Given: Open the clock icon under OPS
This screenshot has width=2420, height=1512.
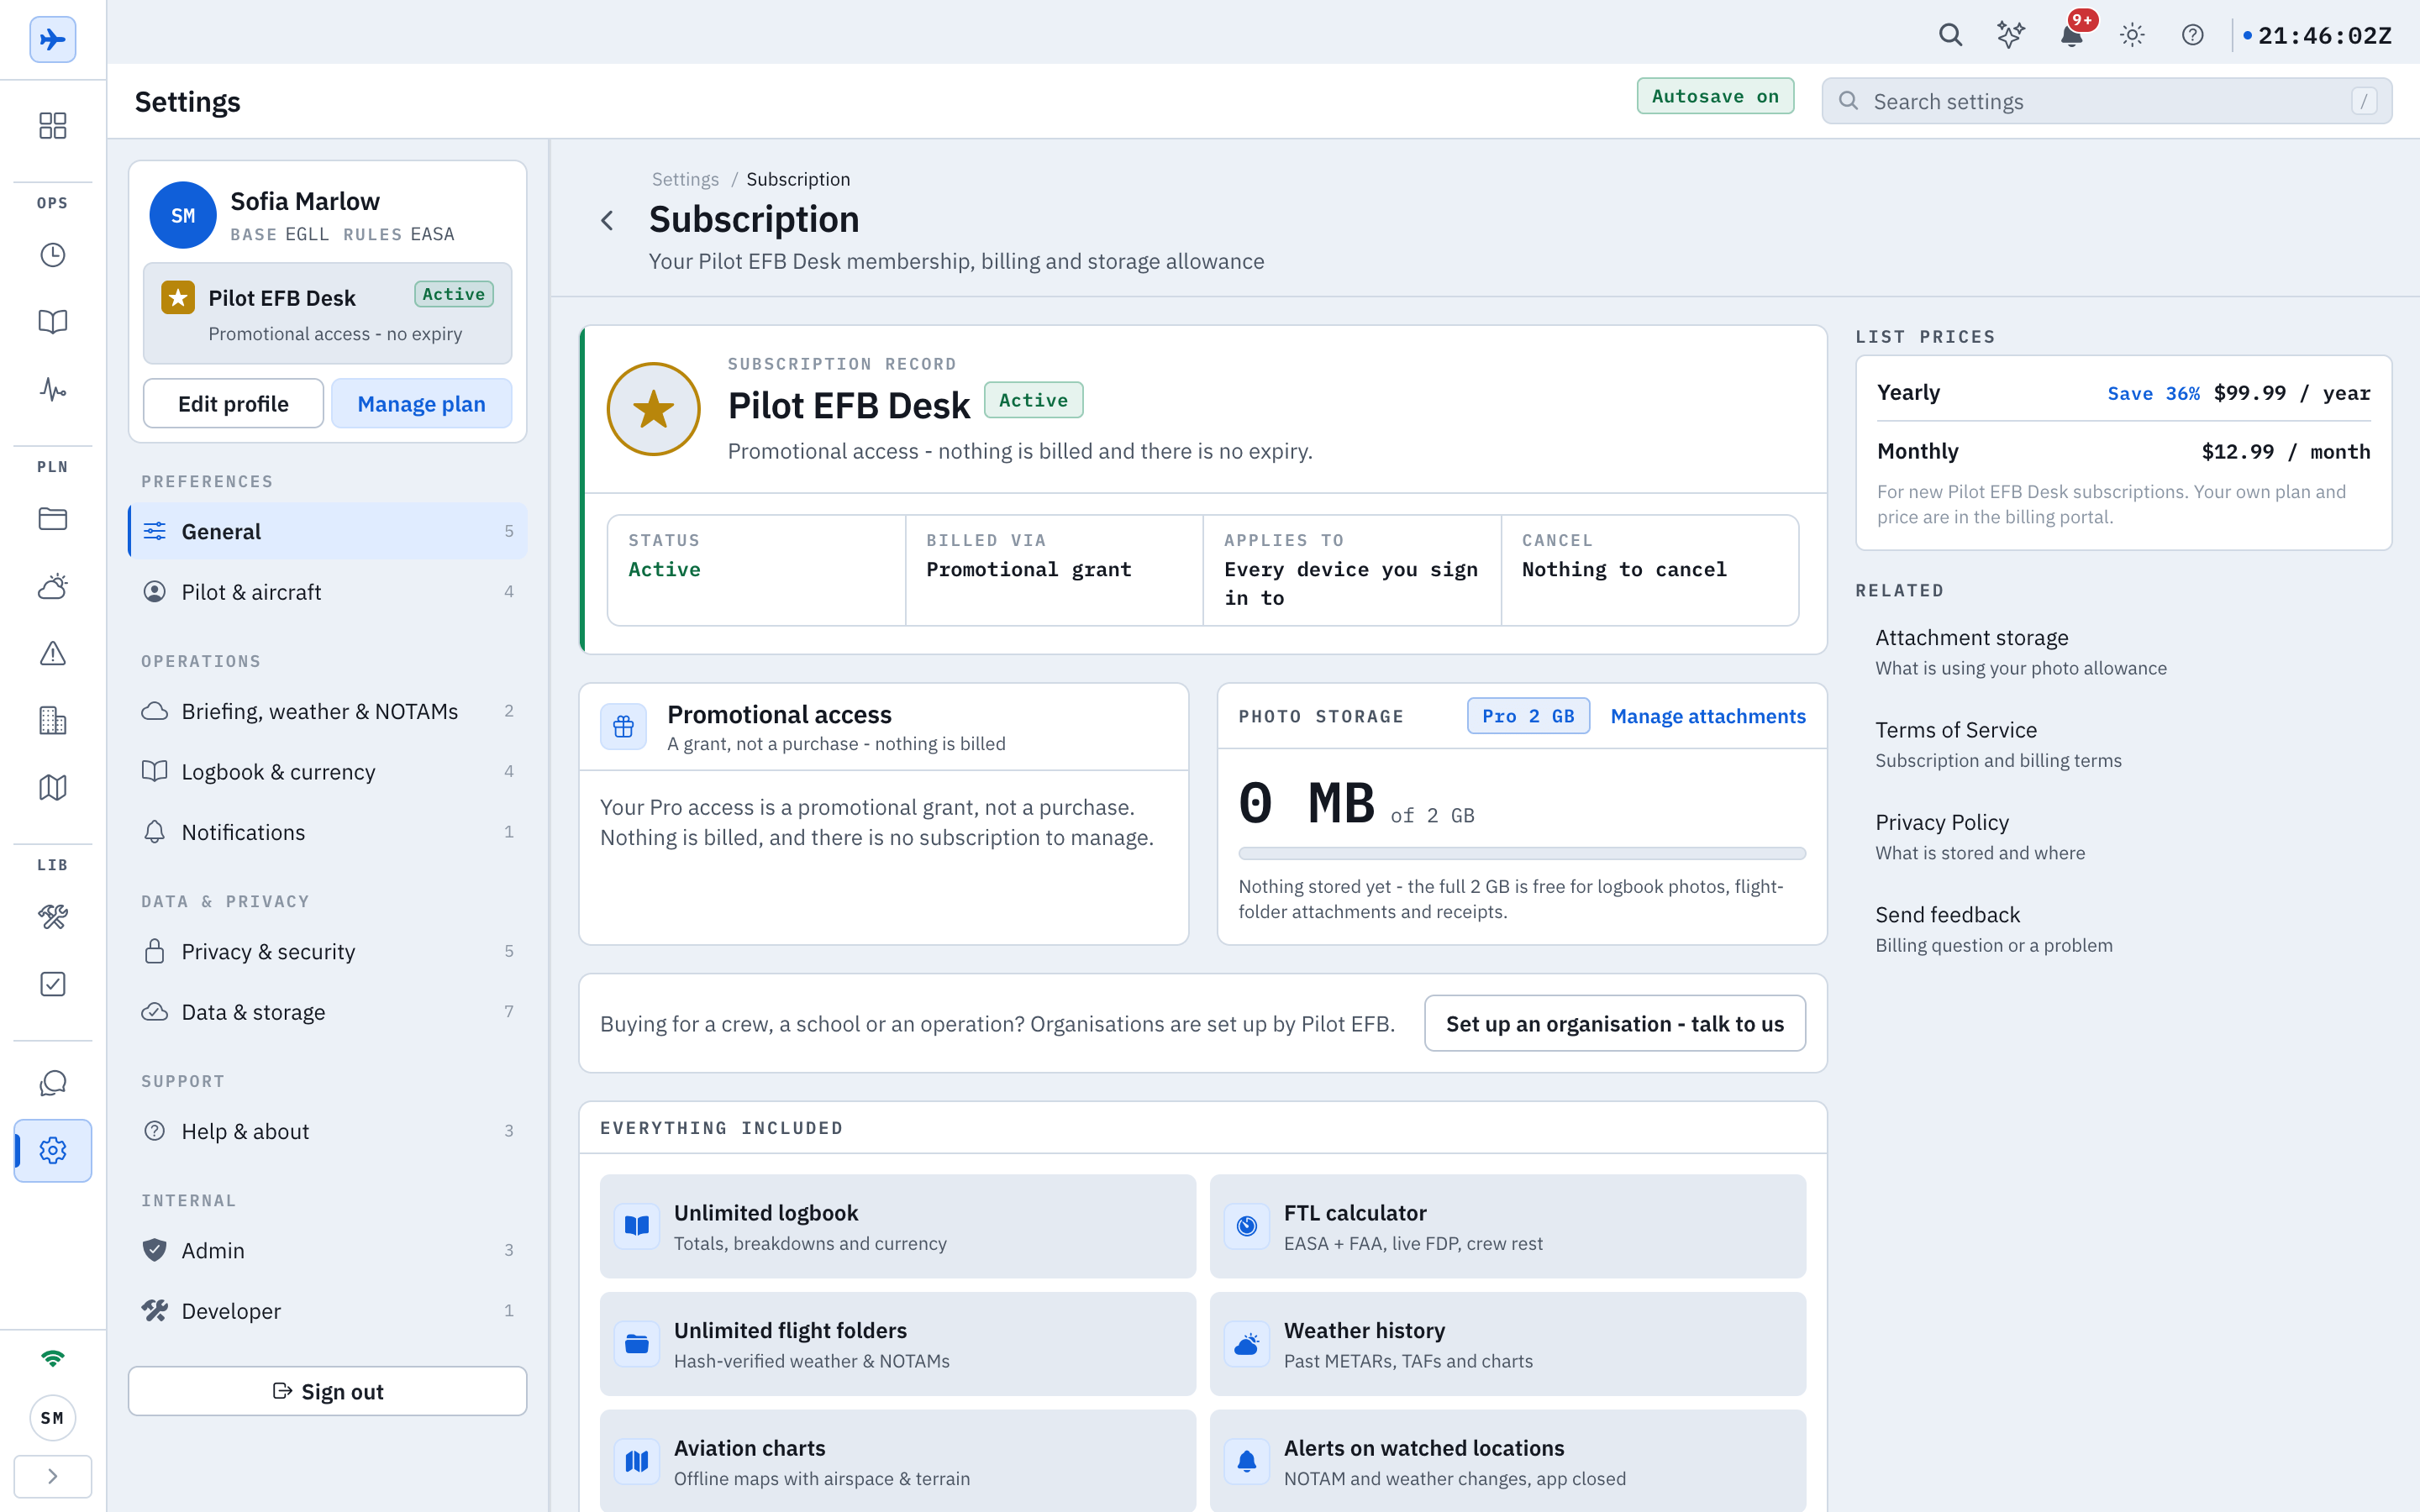Looking at the screenshot, I should [x=53, y=255].
